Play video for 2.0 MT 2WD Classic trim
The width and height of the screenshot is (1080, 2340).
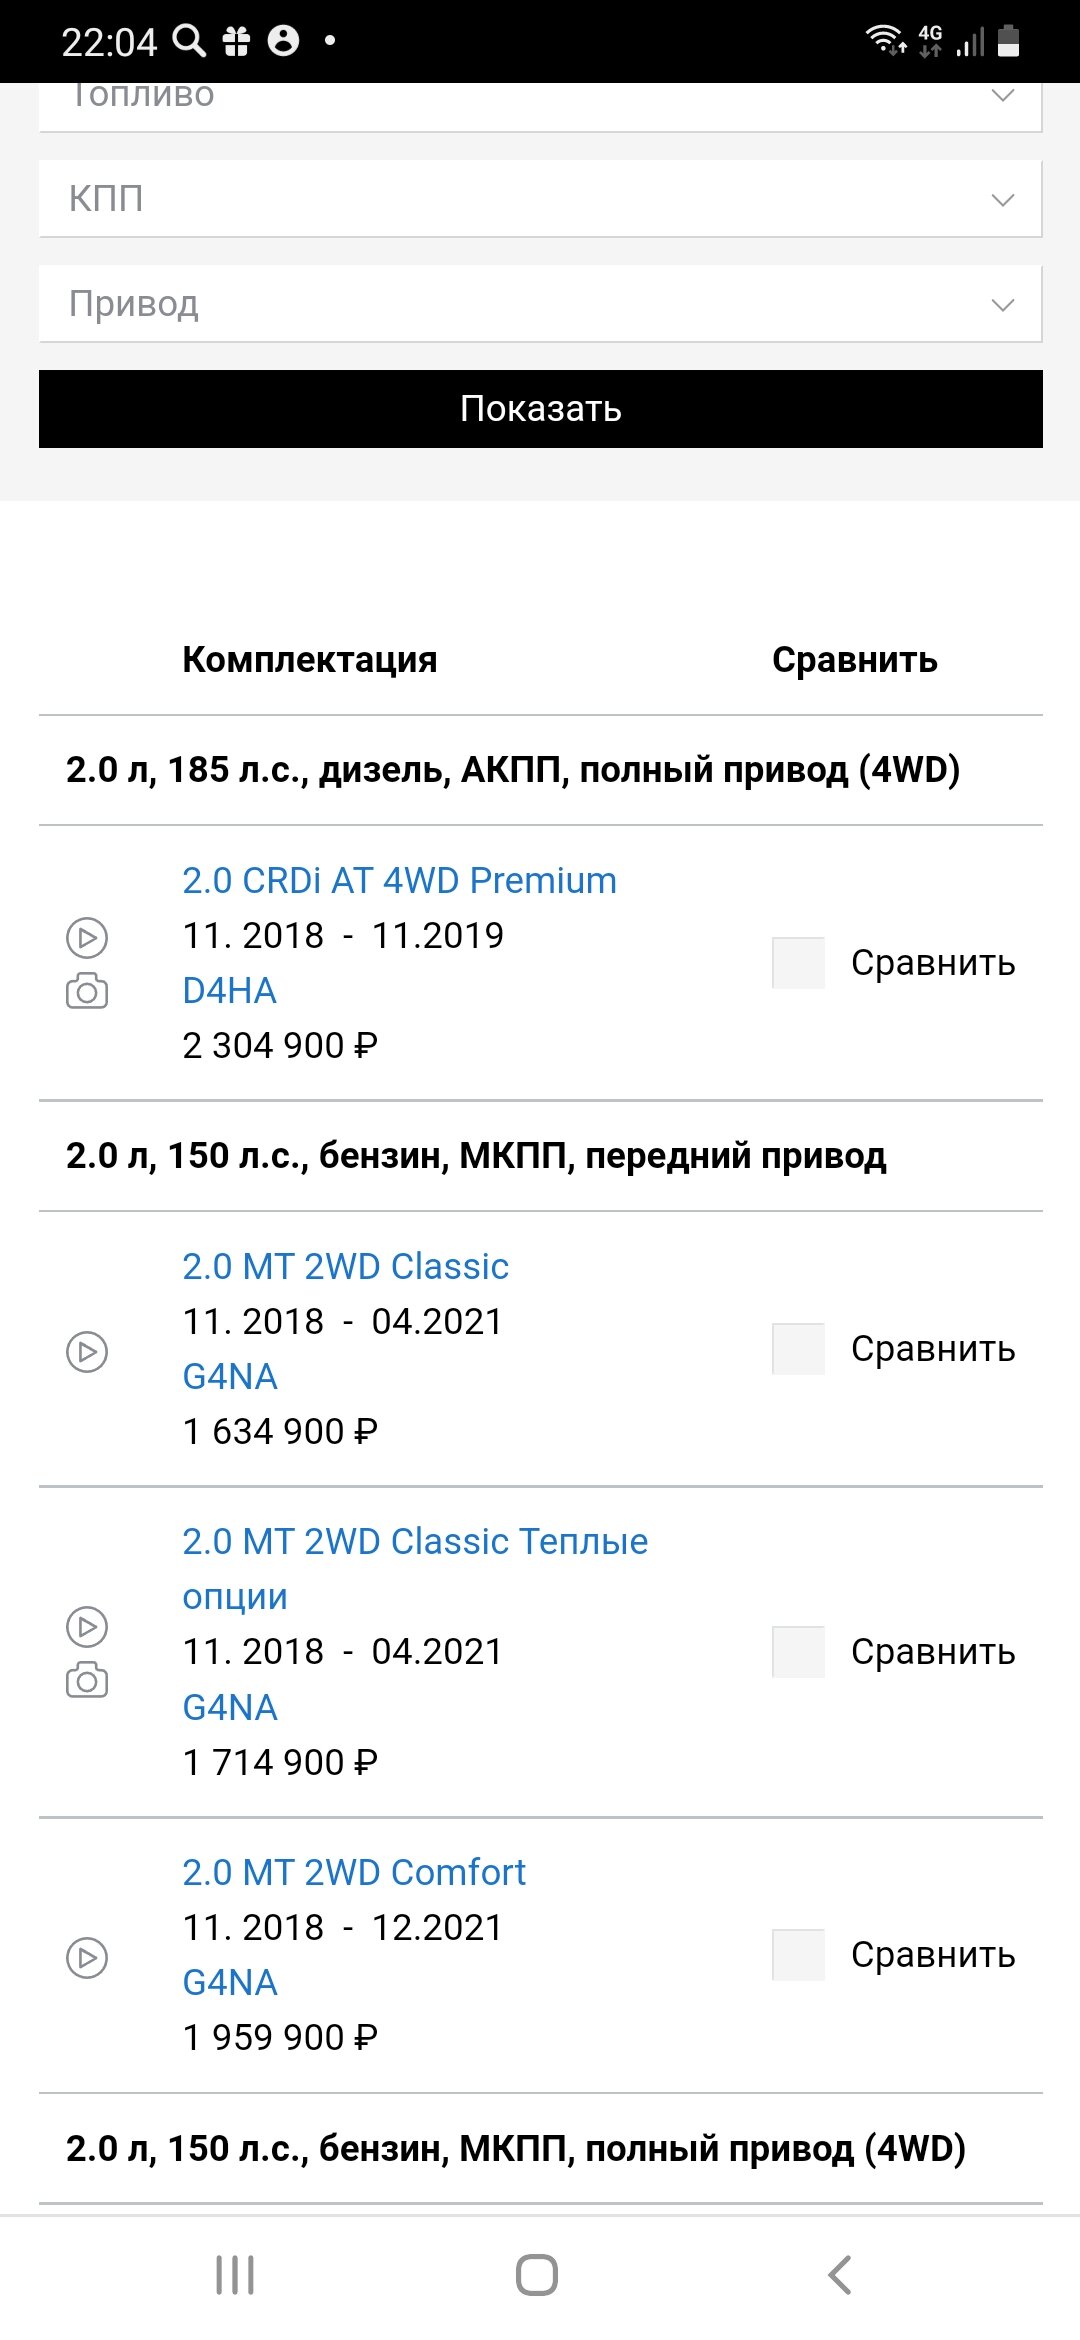click(87, 1352)
